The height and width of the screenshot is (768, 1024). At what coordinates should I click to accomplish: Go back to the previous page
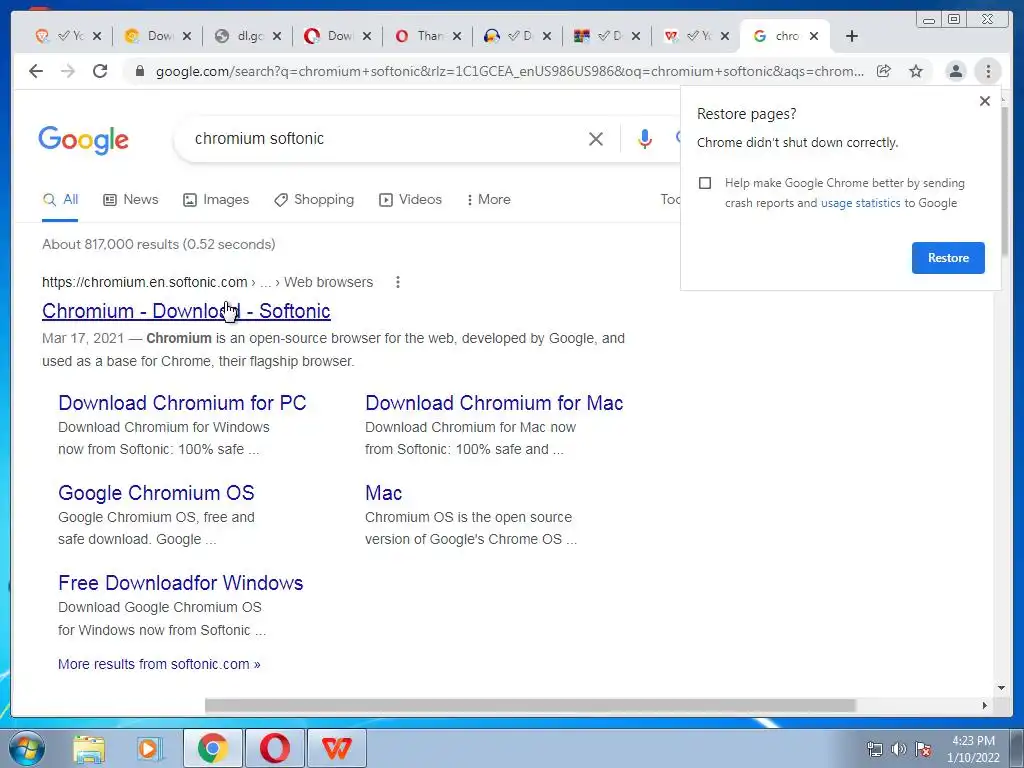coord(36,71)
